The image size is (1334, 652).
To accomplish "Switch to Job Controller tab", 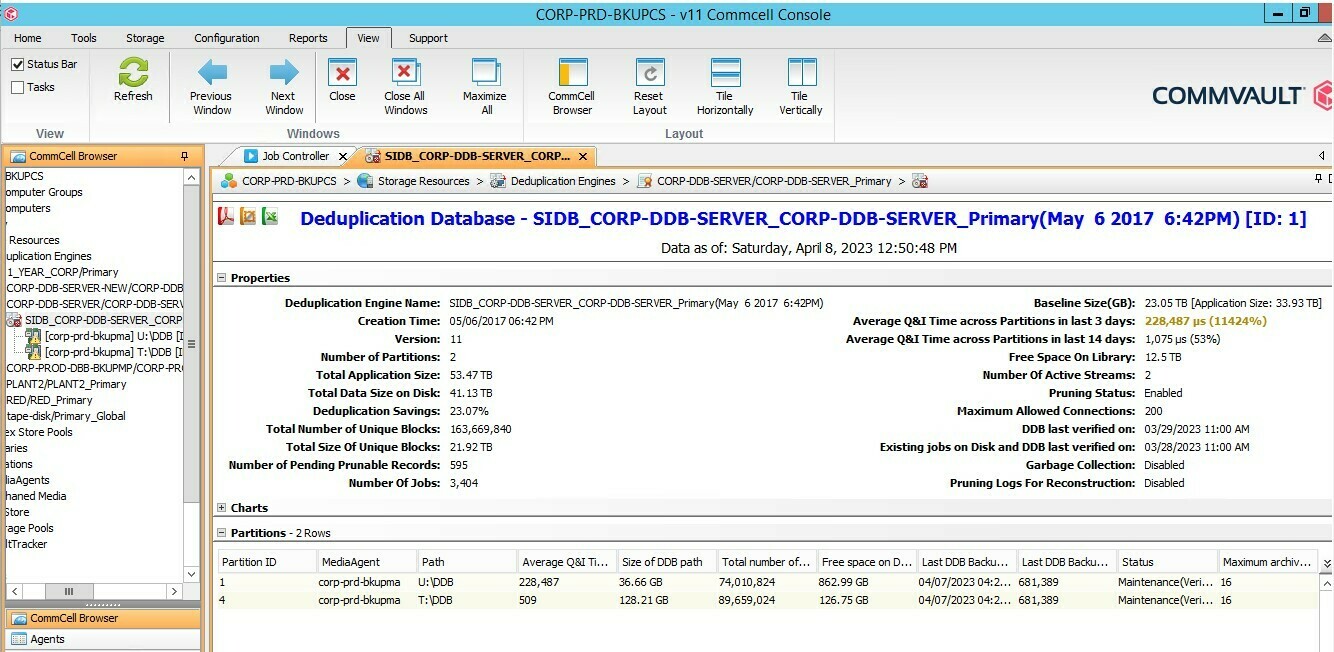I will (295, 156).
